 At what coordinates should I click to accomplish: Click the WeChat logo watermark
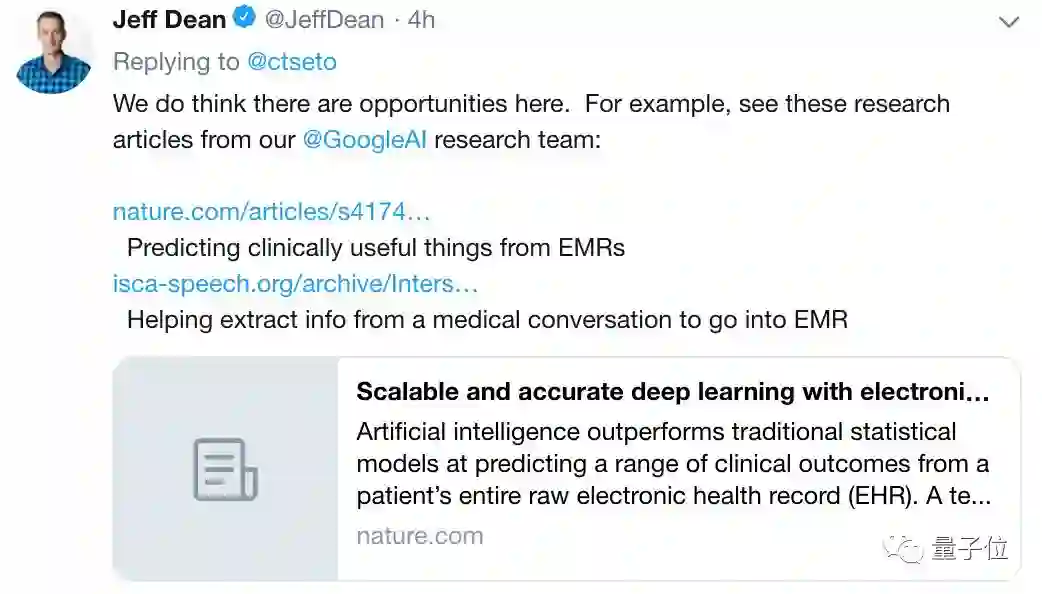909,549
